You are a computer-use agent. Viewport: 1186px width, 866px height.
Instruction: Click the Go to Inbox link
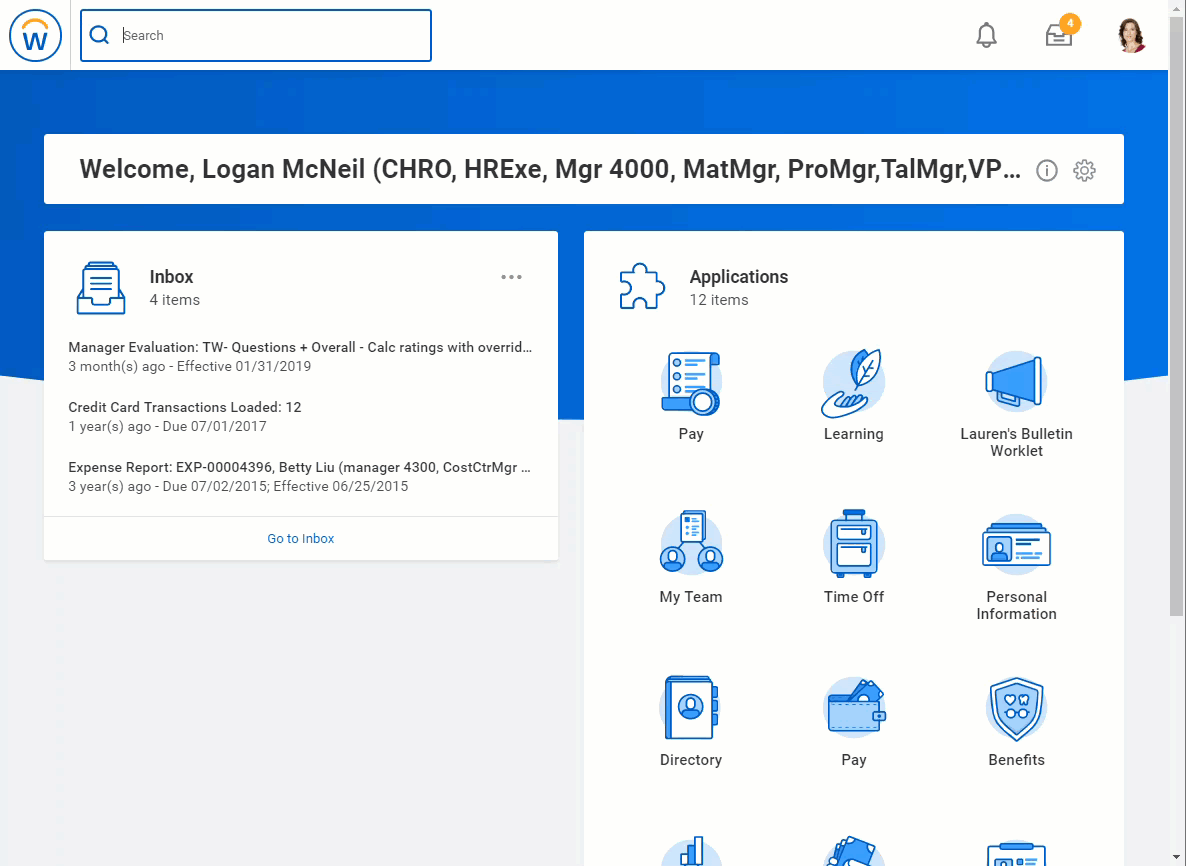pyautogui.click(x=300, y=538)
